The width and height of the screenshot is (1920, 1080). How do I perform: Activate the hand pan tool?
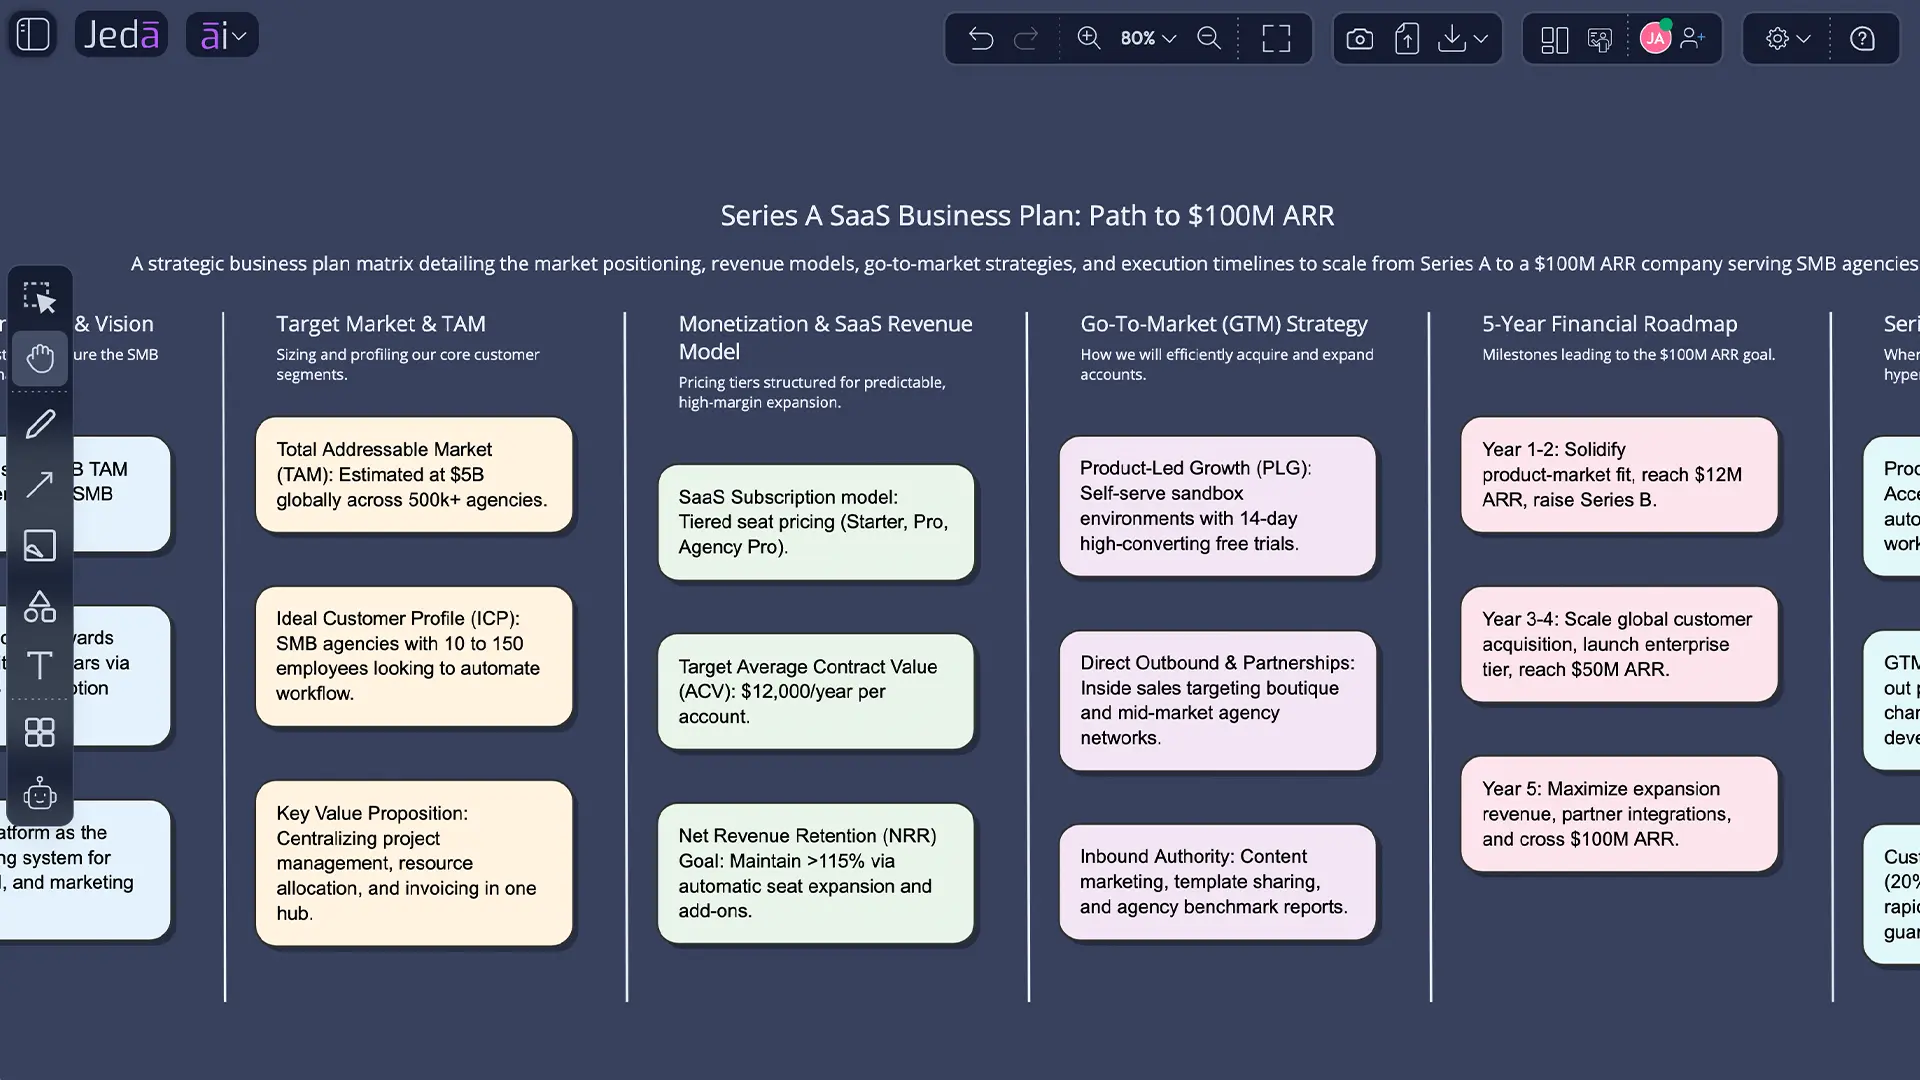point(40,358)
